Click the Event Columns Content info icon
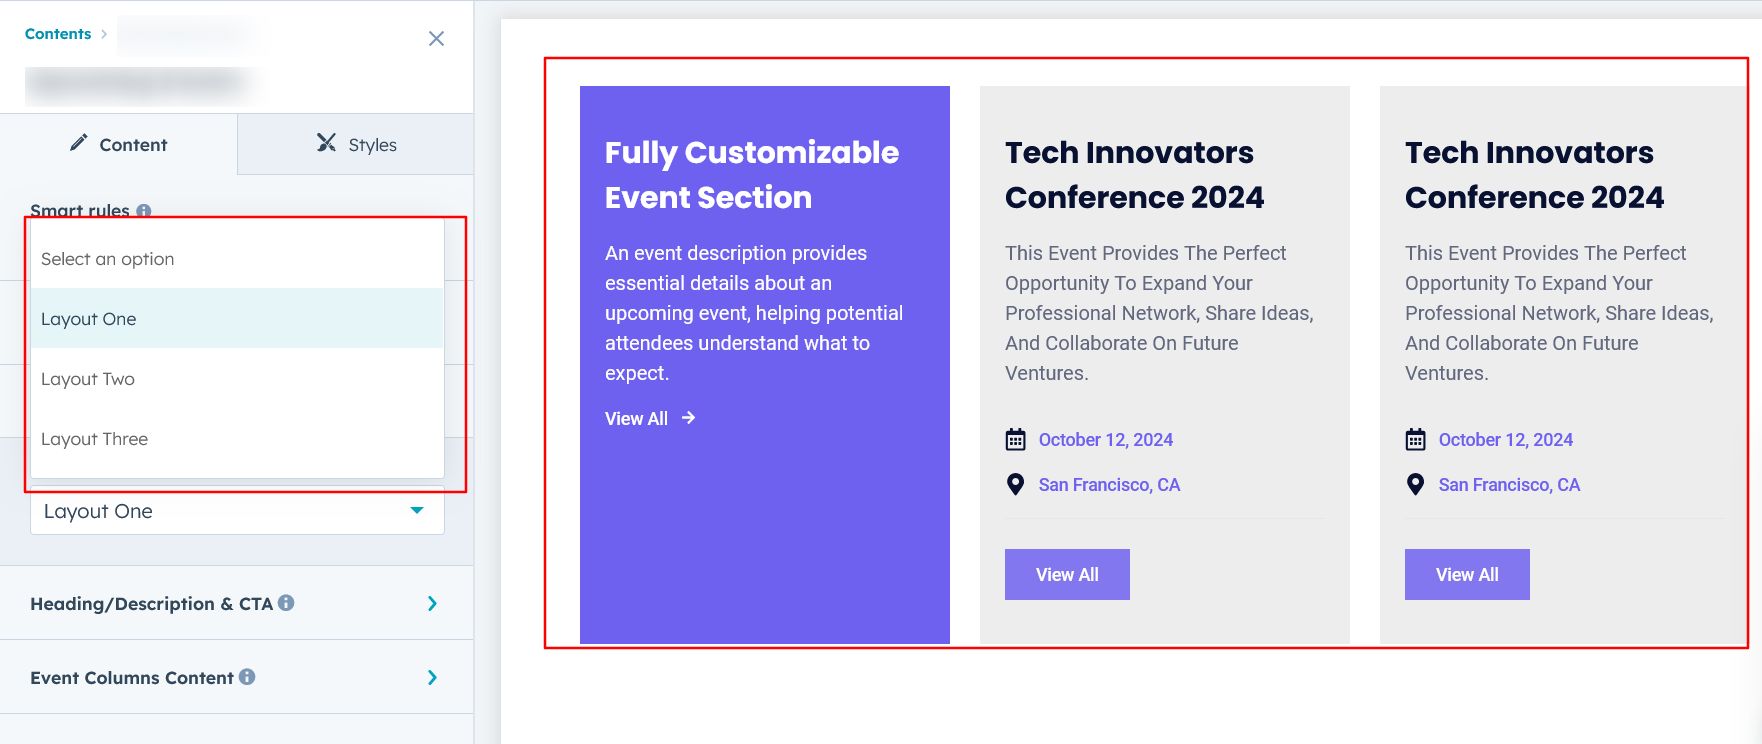 tap(247, 677)
